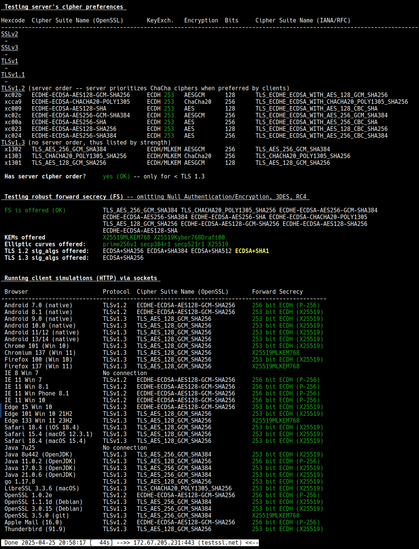Click the hexcode "xc023"
This screenshot has width=419, height=549.
coord(13,129)
